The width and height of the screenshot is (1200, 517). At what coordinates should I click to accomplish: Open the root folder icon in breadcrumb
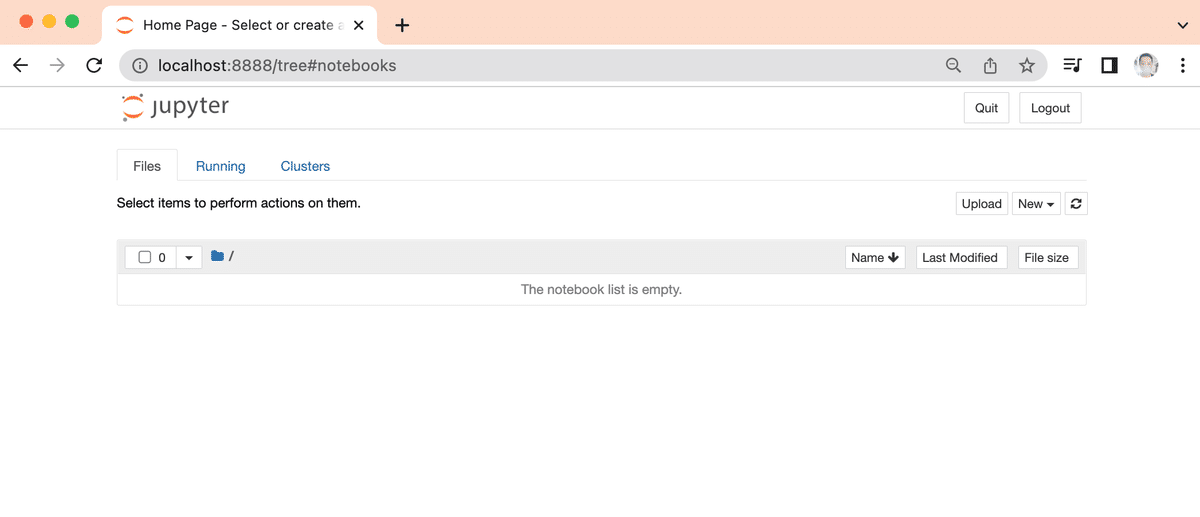tap(217, 257)
